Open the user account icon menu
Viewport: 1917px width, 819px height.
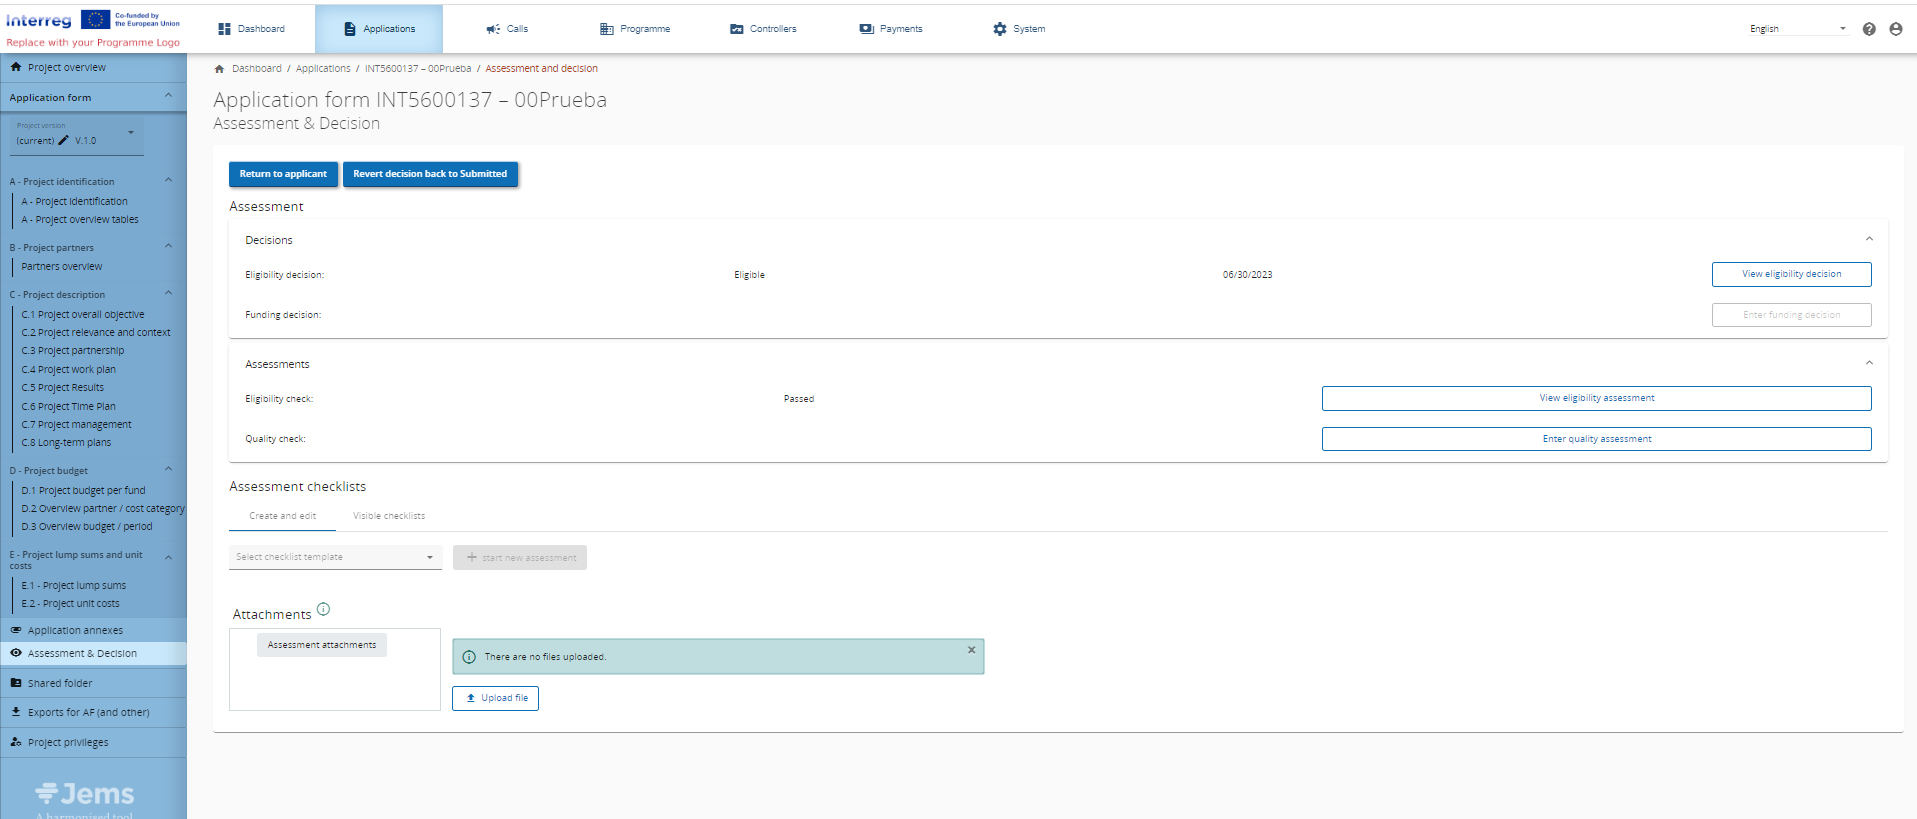coord(1895,29)
